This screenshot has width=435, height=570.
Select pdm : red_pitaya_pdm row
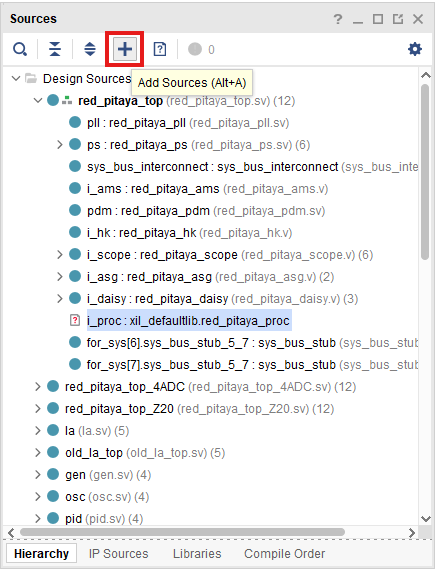tap(206, 211)
